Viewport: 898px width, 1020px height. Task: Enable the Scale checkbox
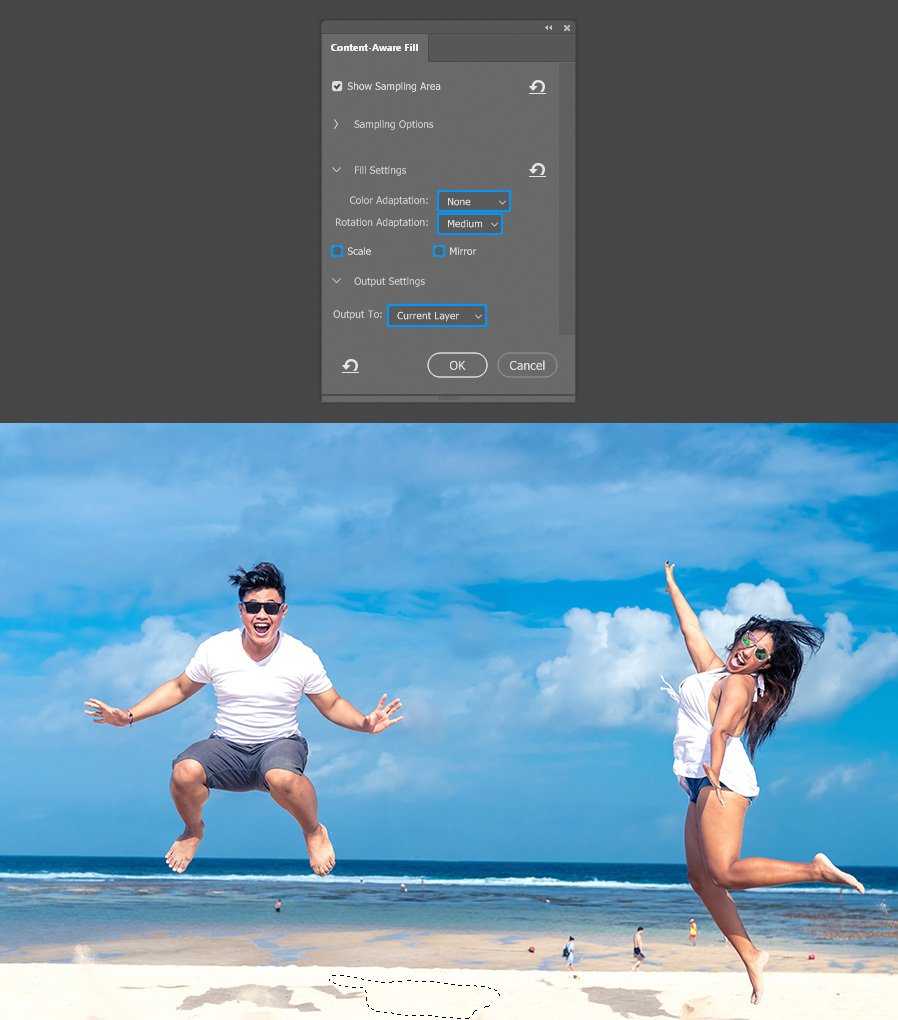tap(337, 251)
